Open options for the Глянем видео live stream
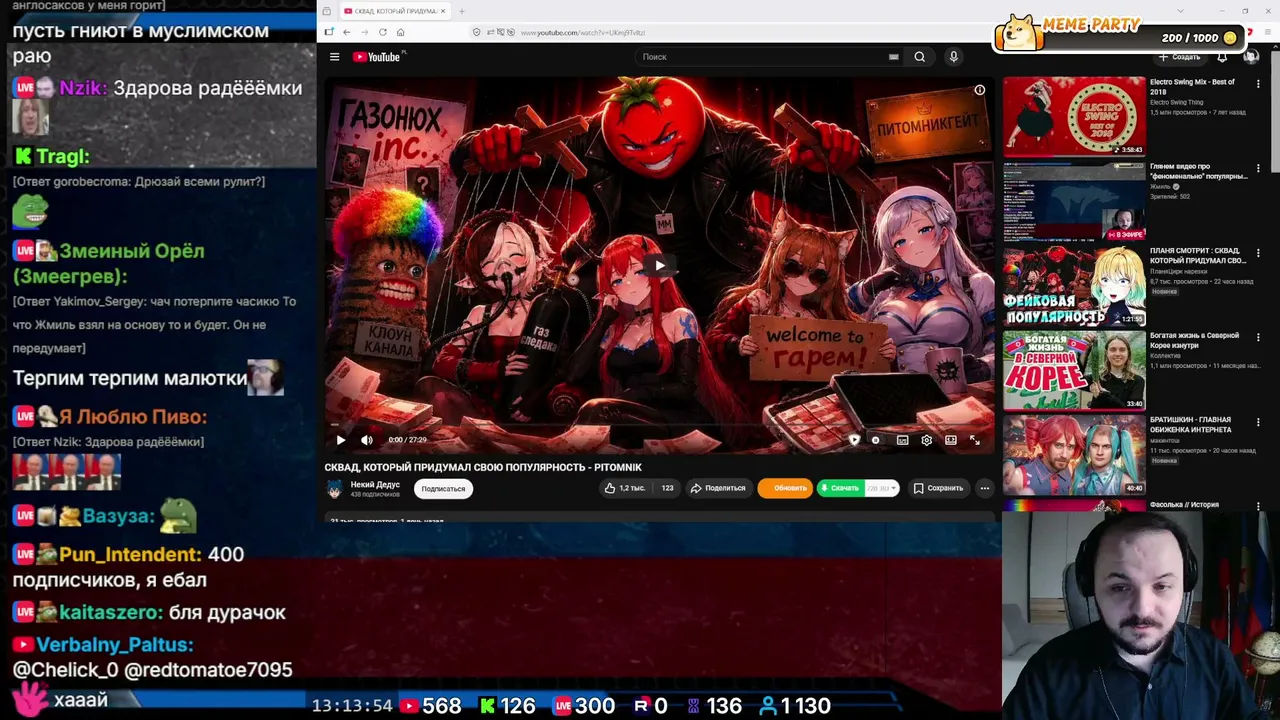 click(x=1258, y=168)
